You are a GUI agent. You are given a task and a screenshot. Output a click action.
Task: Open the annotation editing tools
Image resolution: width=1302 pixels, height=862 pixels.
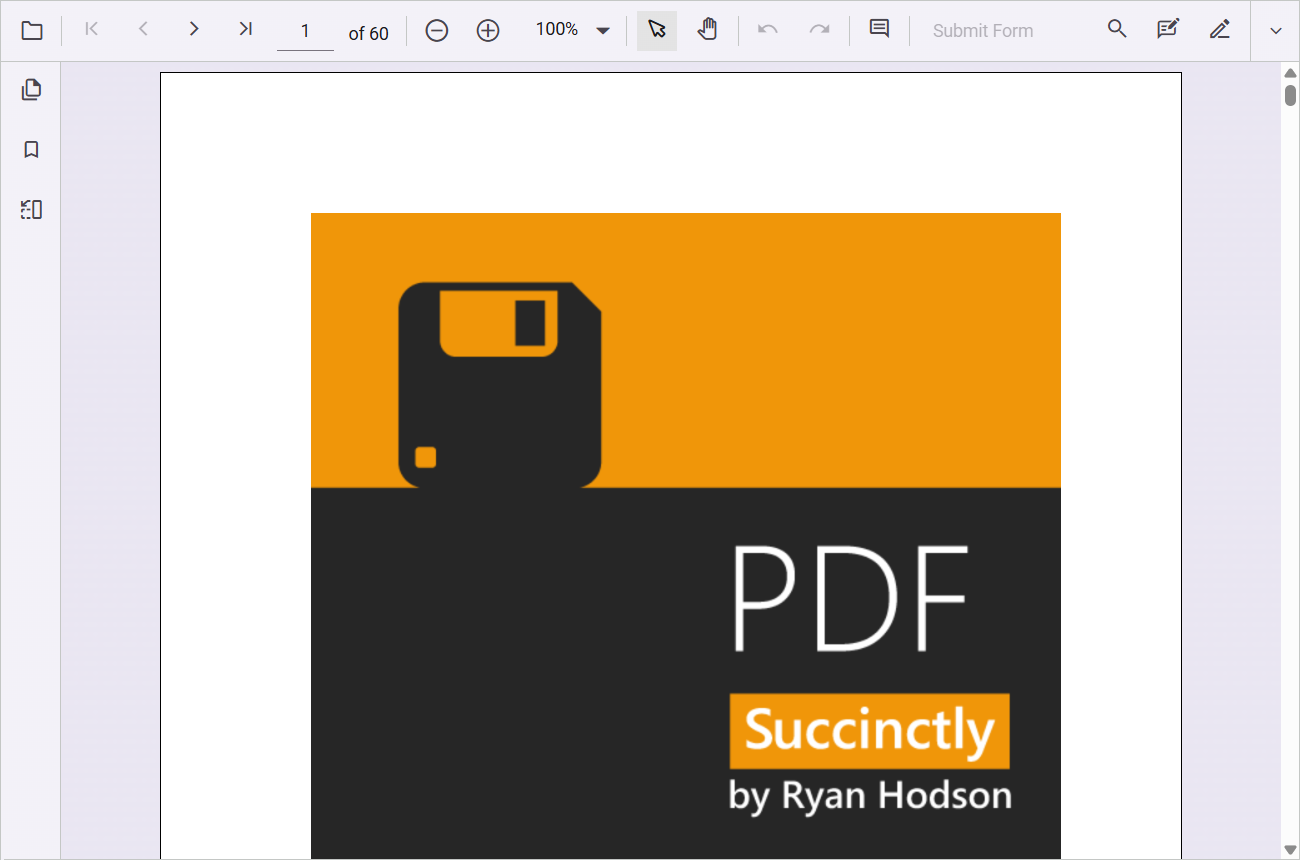(x=1168, y=29)
